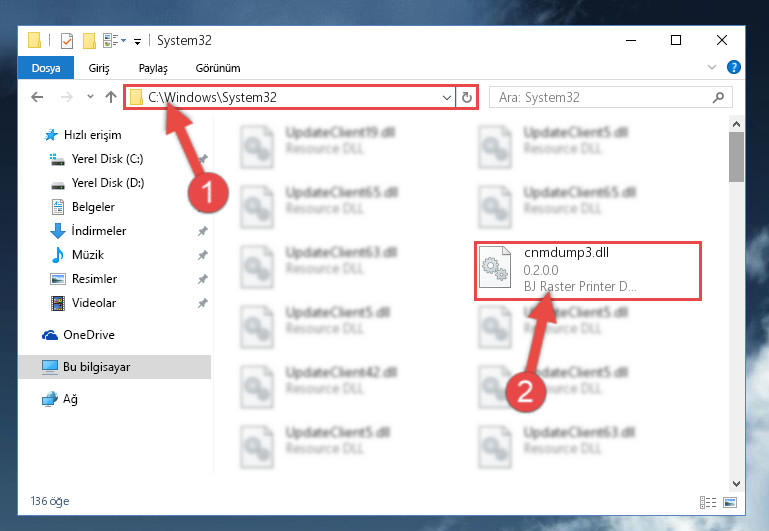The height and width of the screenshot is (531, 769).
Task: Open the Dosya menu
Action: [x=46, y=68]
